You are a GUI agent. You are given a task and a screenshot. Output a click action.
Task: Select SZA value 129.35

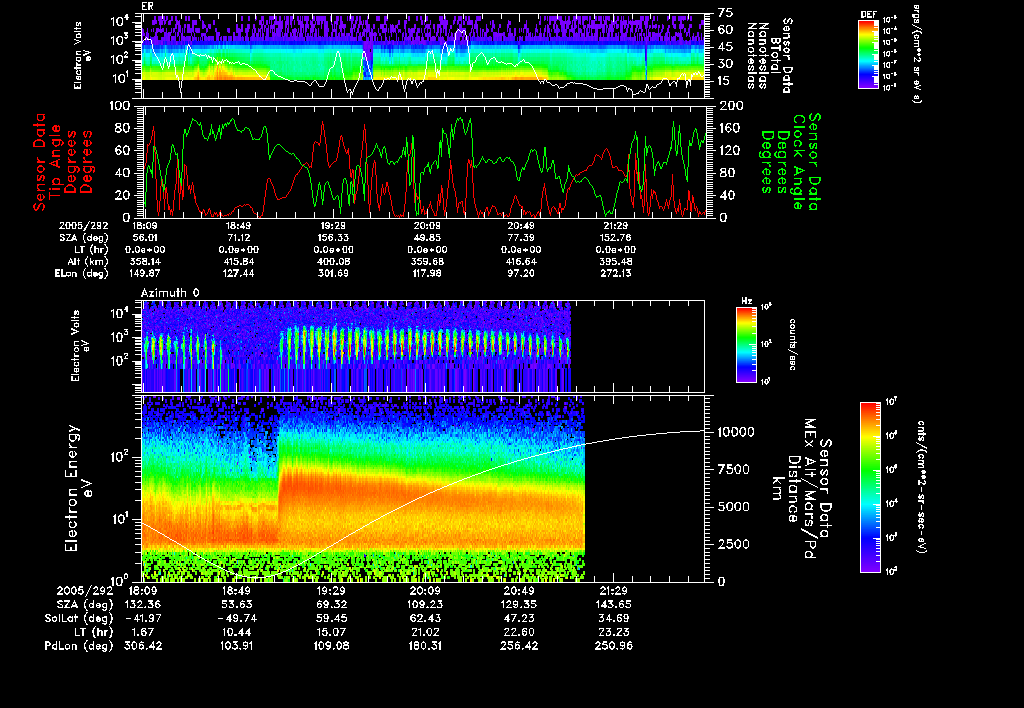coord(519,605)
